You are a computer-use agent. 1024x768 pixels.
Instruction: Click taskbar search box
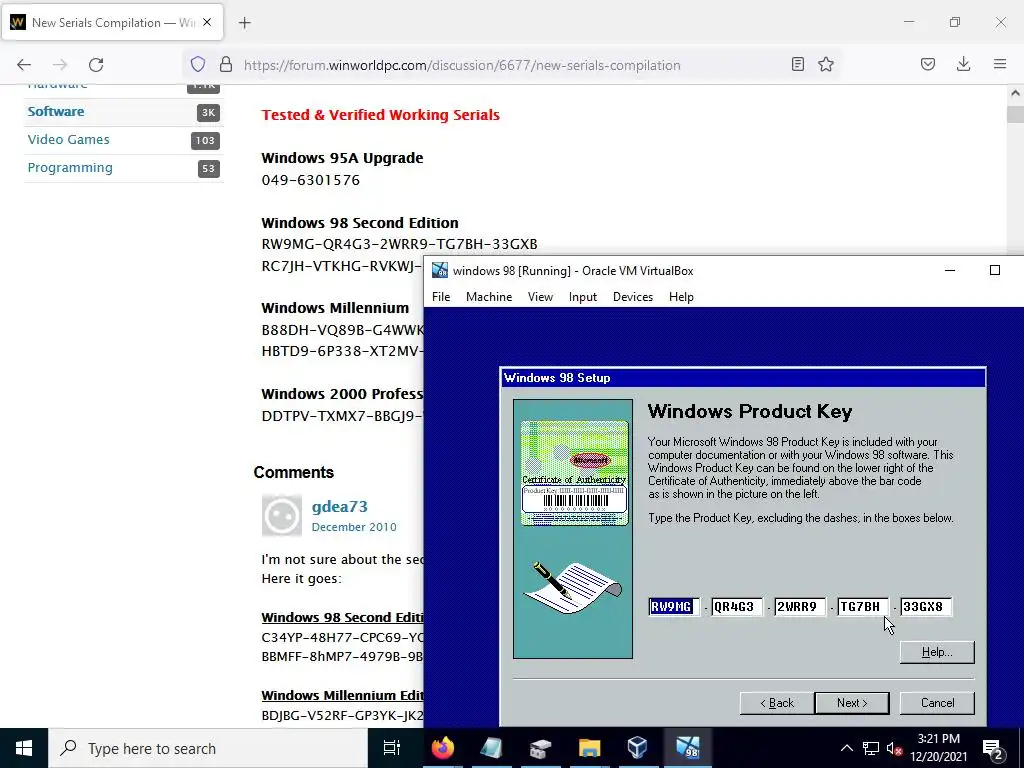click(208, 748)
